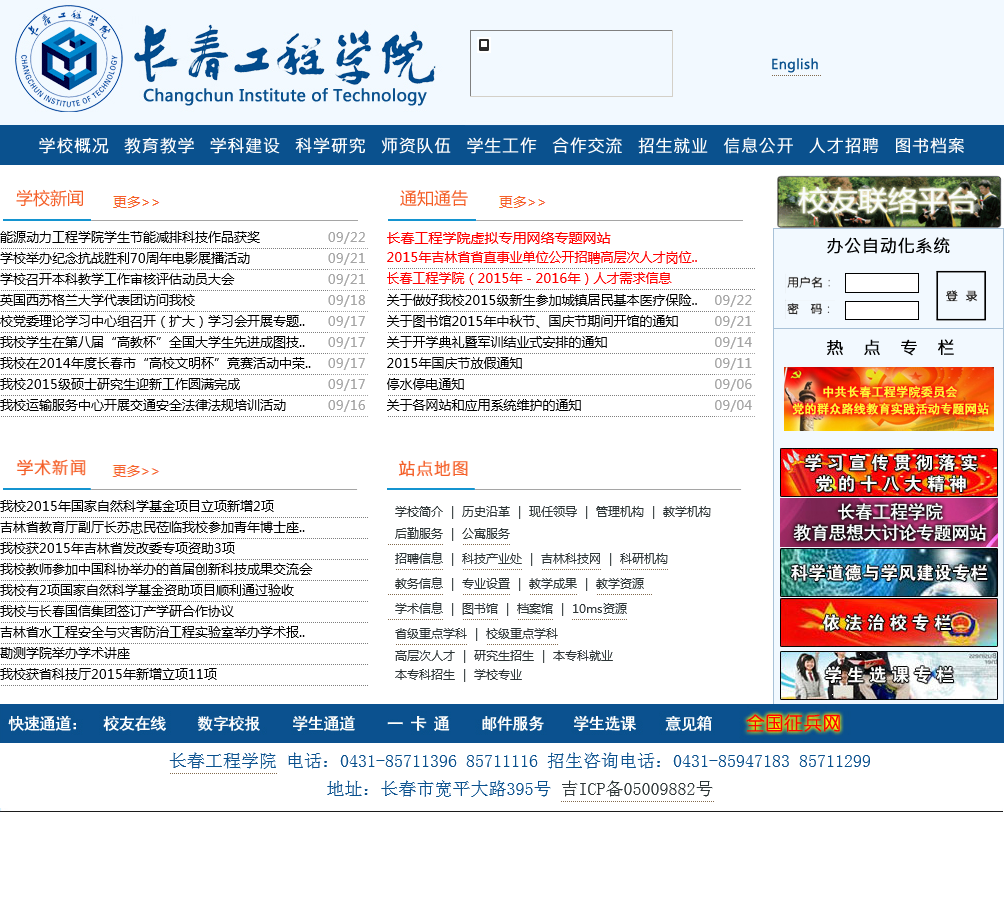Viewport: 1004px width, 913px height.
Task: Open 学科建设 menu
Action: (x=245, y=145)
